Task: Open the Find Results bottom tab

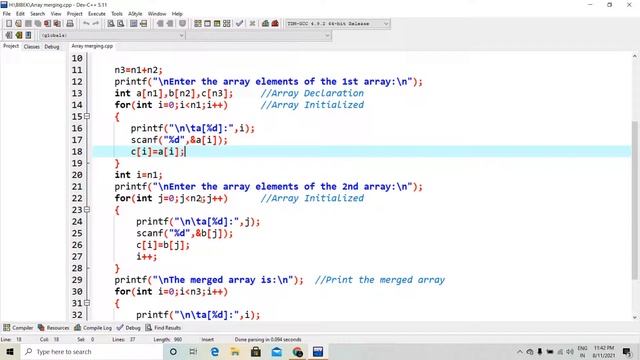Action: pyautogui.click(x=163, y=328)
